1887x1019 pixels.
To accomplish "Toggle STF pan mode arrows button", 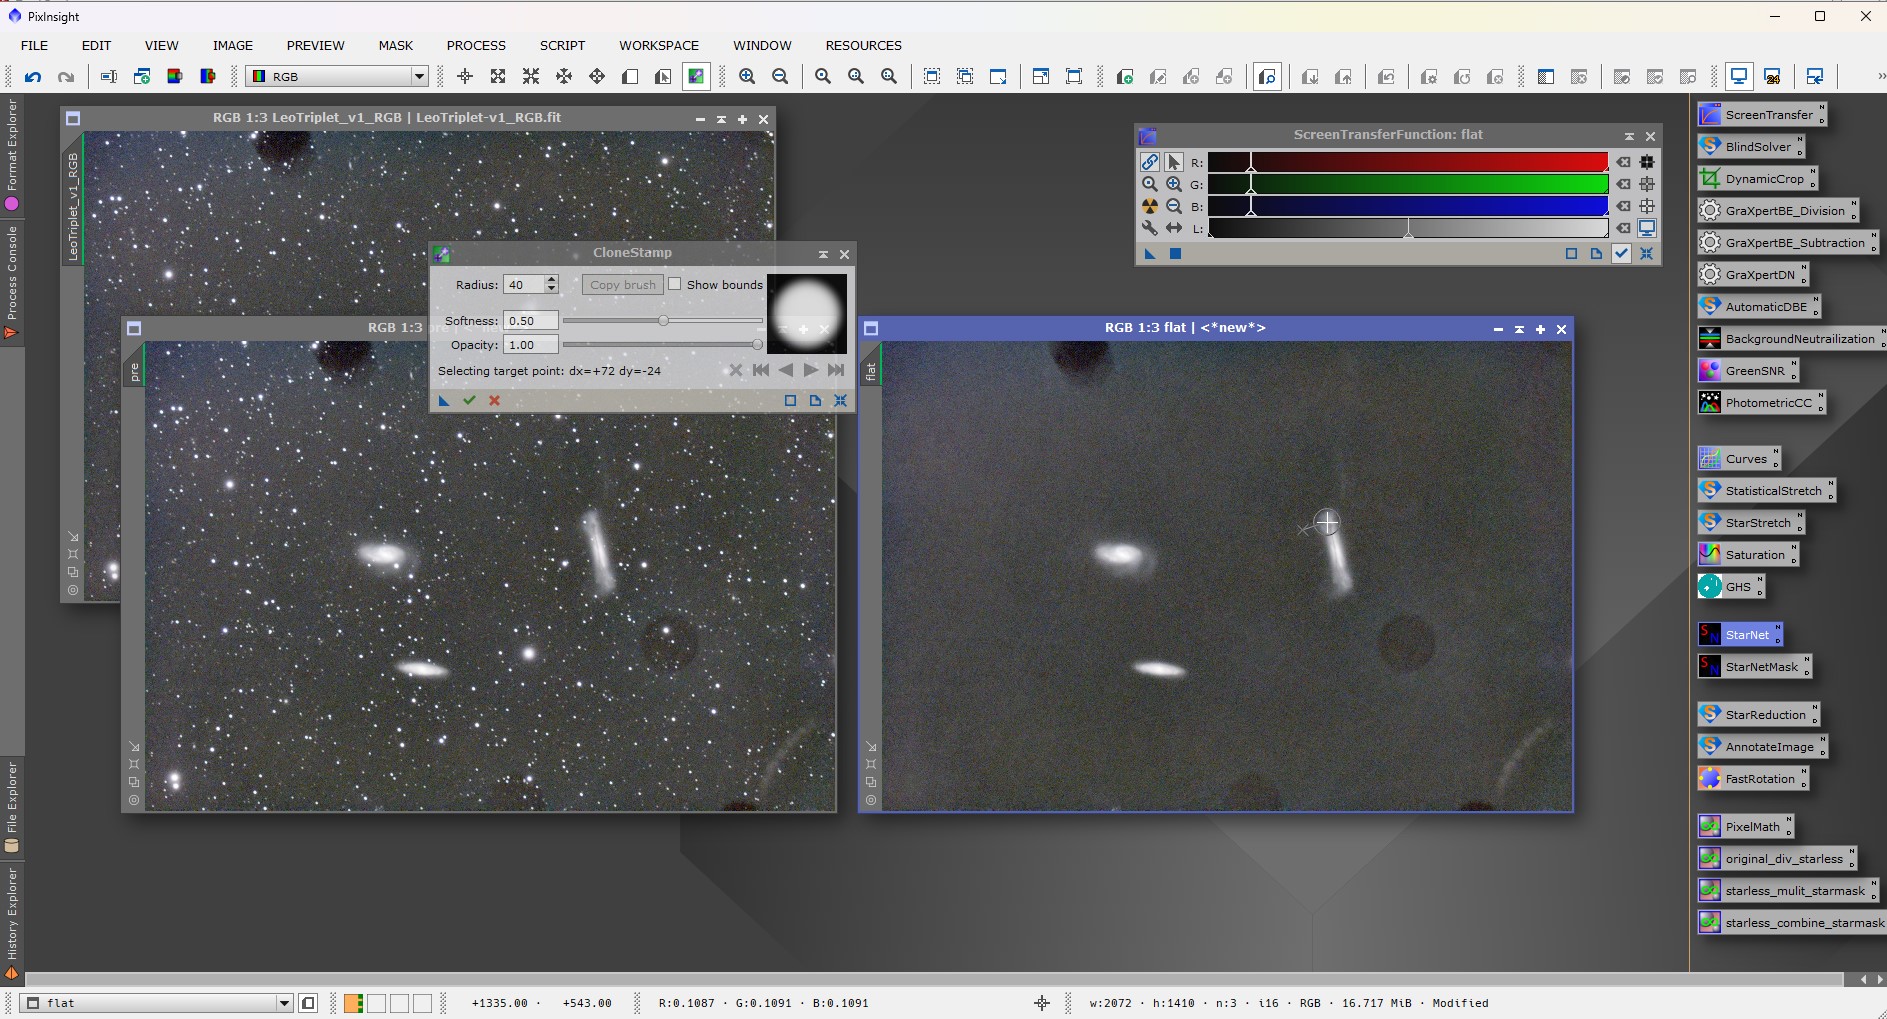I will [x=1174, y=228].
